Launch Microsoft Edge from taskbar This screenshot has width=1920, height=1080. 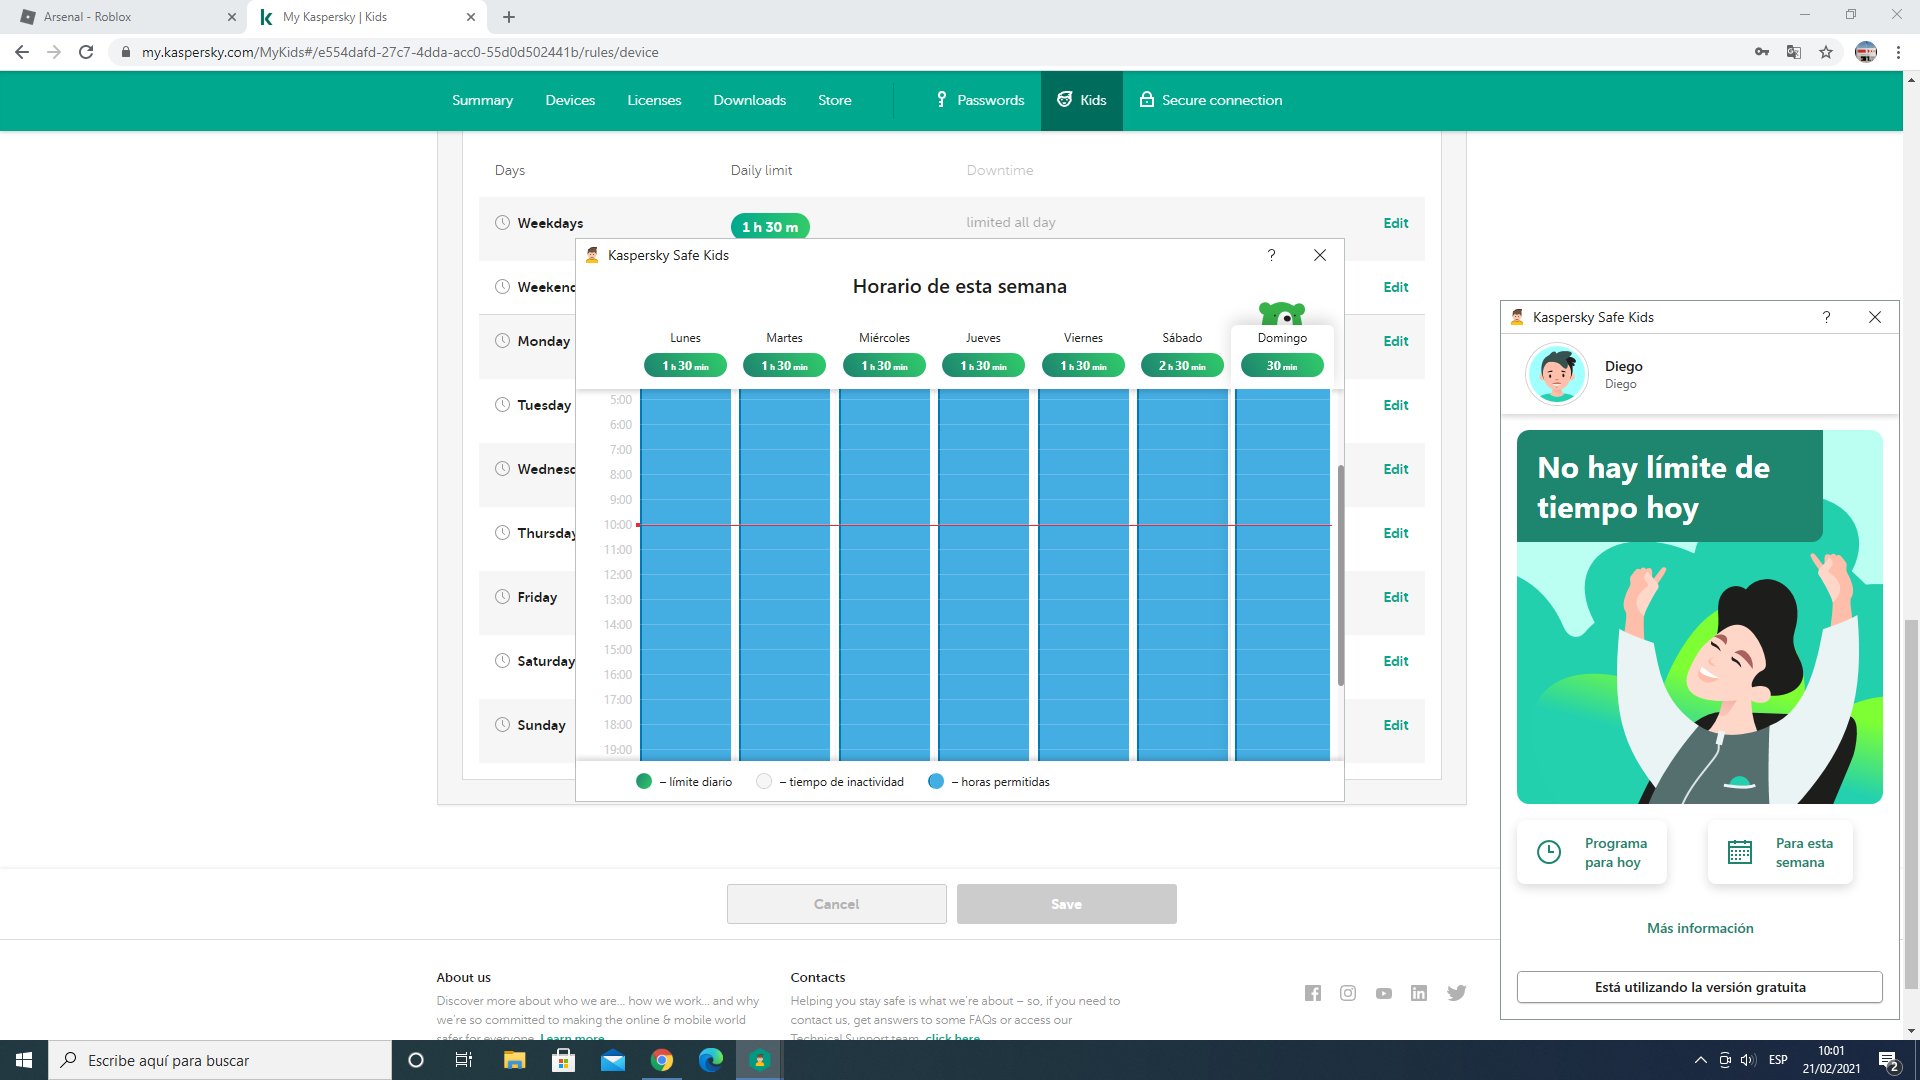(710, 1060)
